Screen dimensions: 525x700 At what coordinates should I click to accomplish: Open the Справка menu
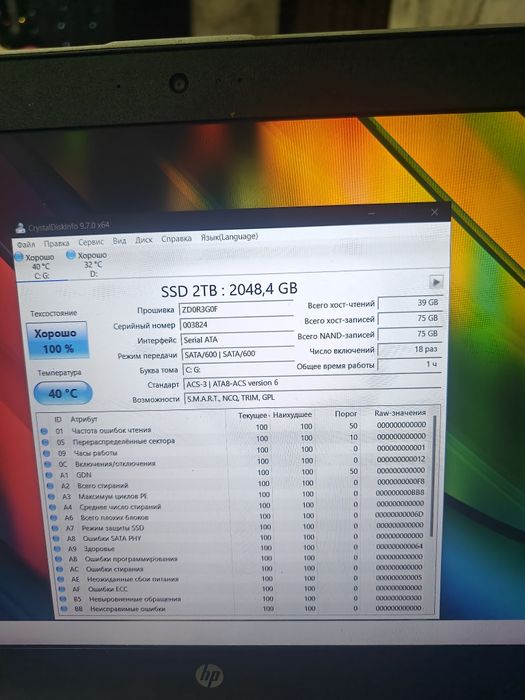(x=176, y=238)
